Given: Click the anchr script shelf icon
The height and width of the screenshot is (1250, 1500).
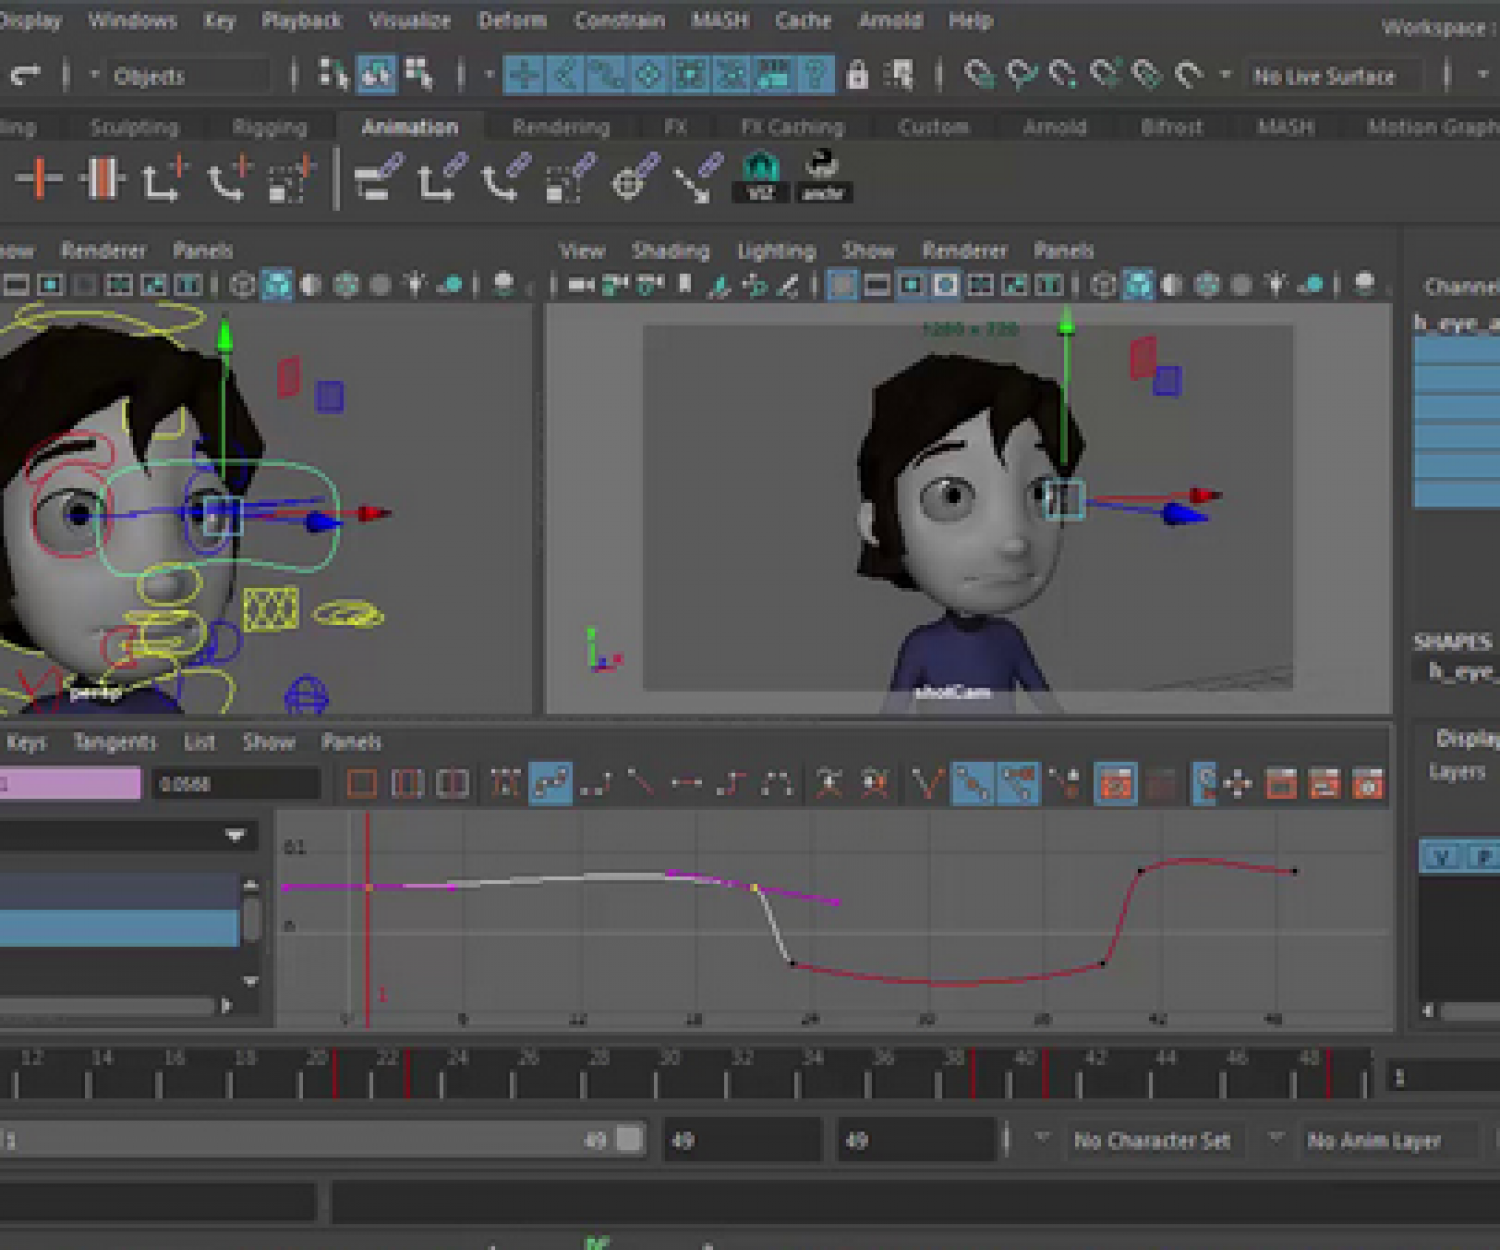Looking at the screenshot, I should (822, 177).
